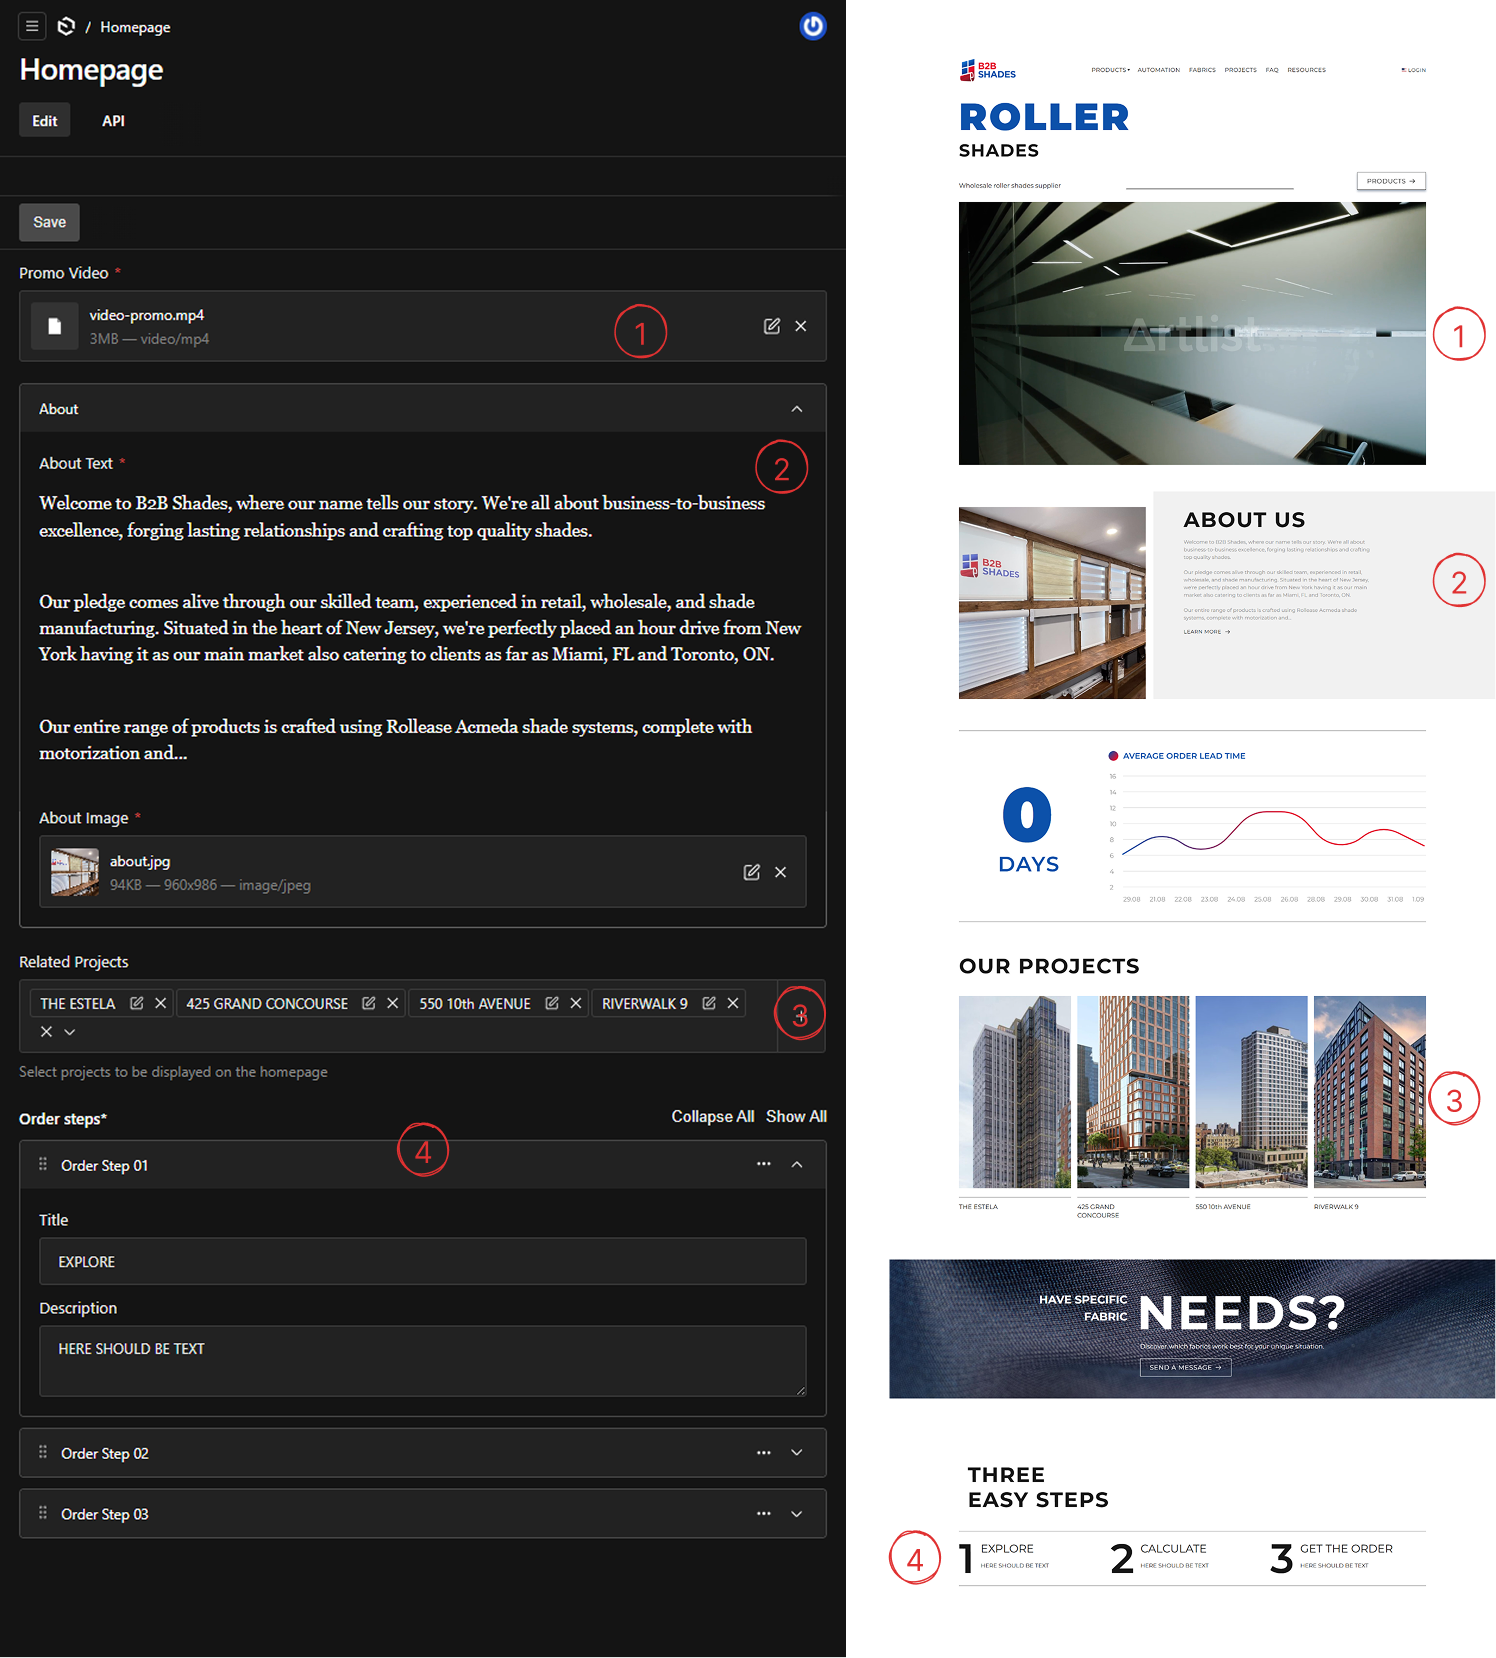The width and height of the screenshot is (1496, 1658).
Task: Open PROJECTS in website navigation
Action: (1240, 70)
